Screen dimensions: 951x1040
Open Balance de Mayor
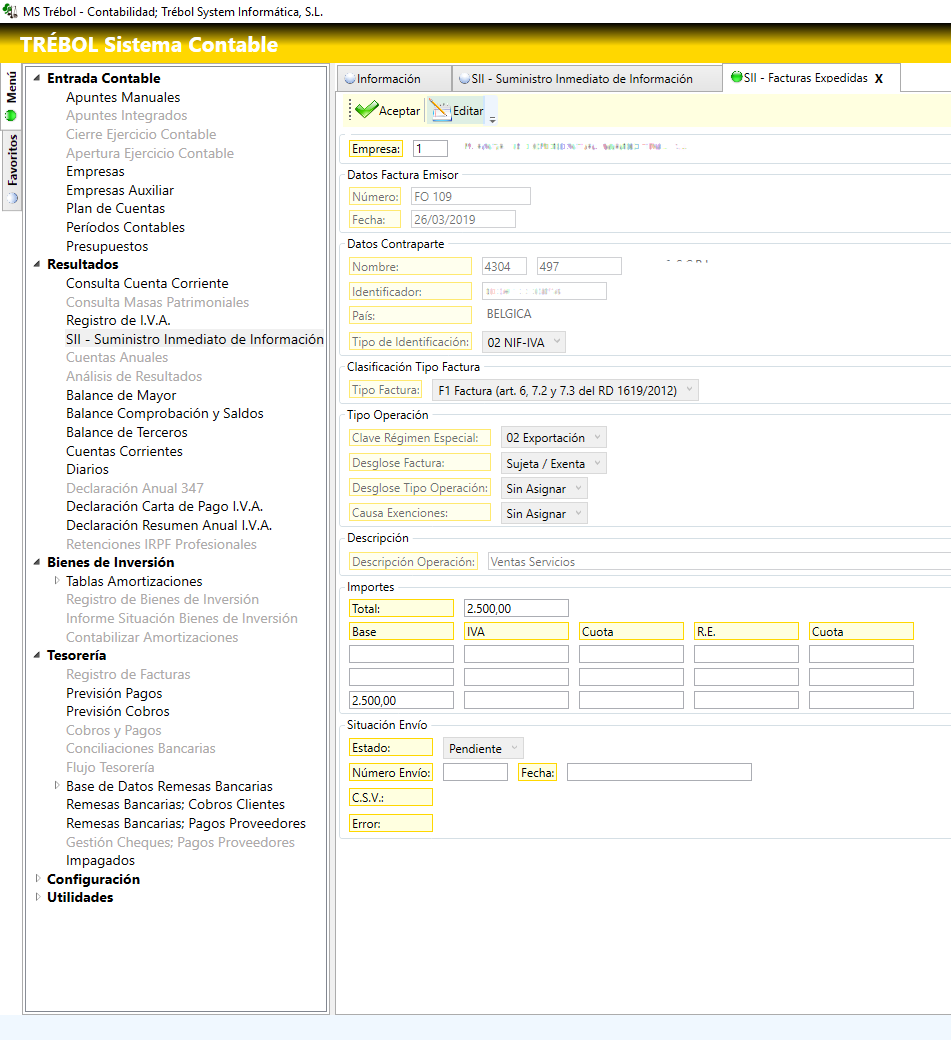pos(121,395)
